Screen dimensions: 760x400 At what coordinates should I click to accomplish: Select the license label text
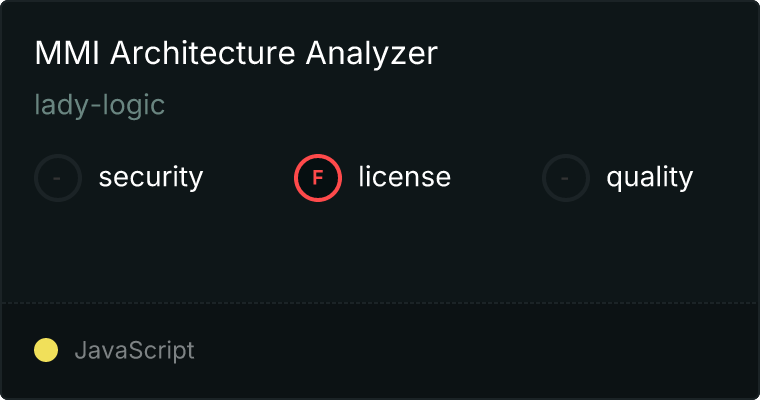(404, 178)
